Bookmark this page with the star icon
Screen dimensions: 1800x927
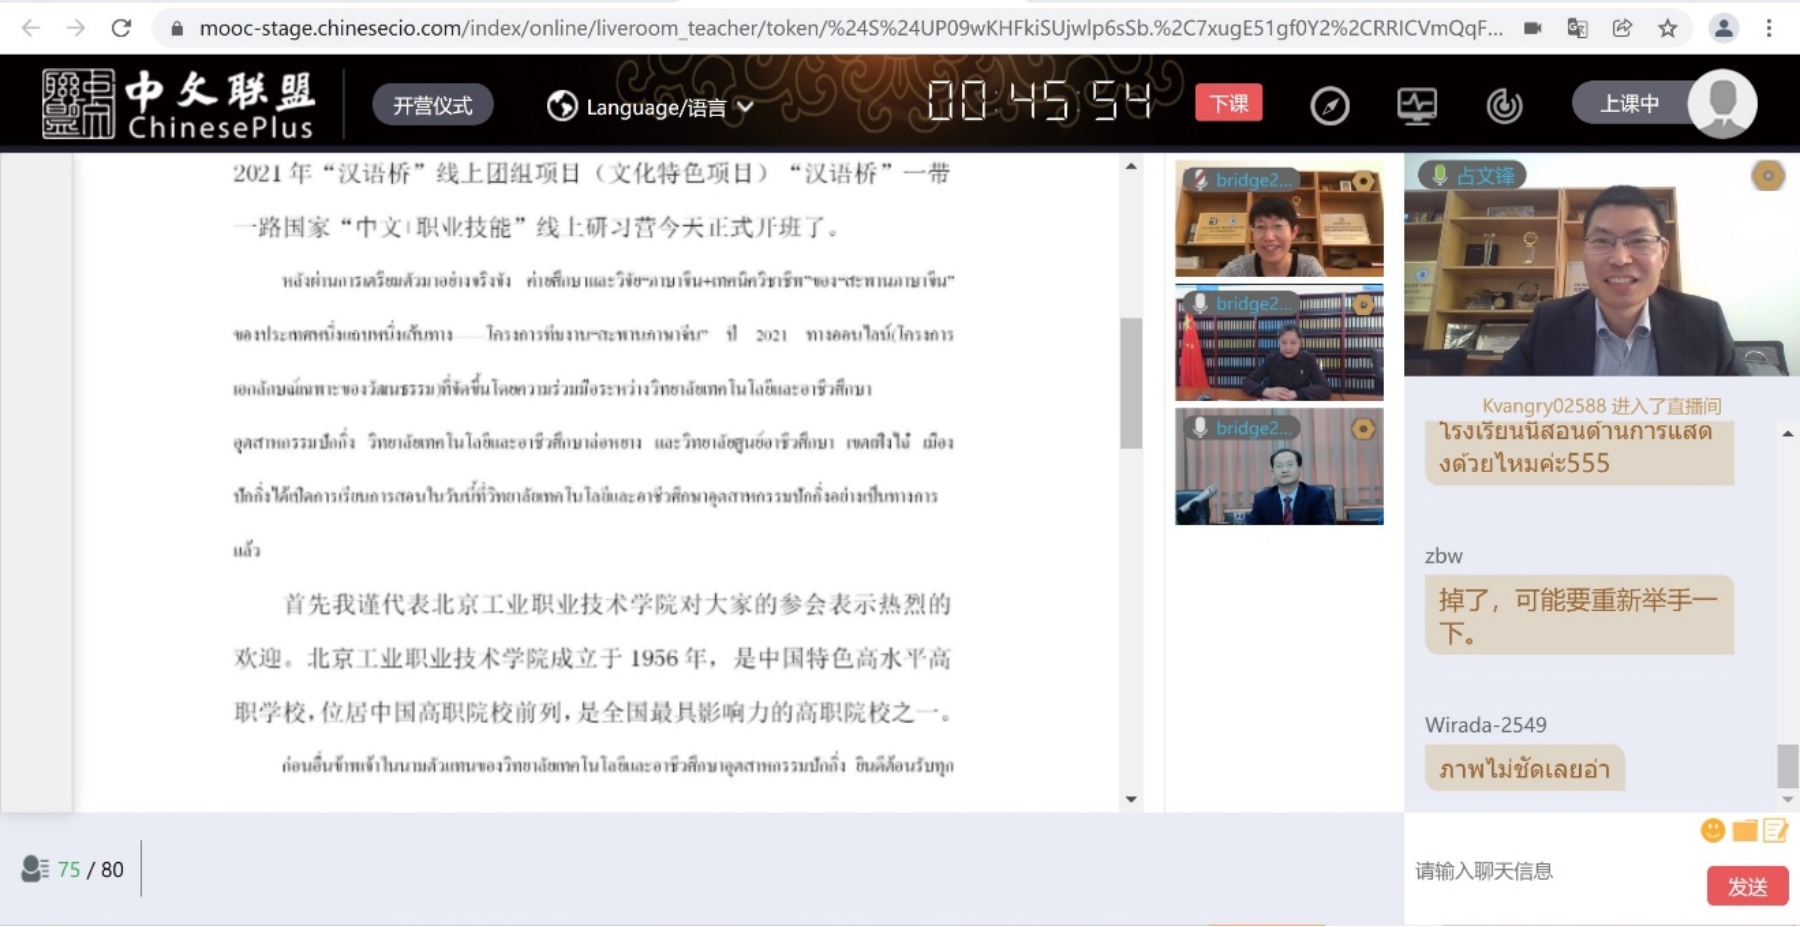tap(1667, 28)
